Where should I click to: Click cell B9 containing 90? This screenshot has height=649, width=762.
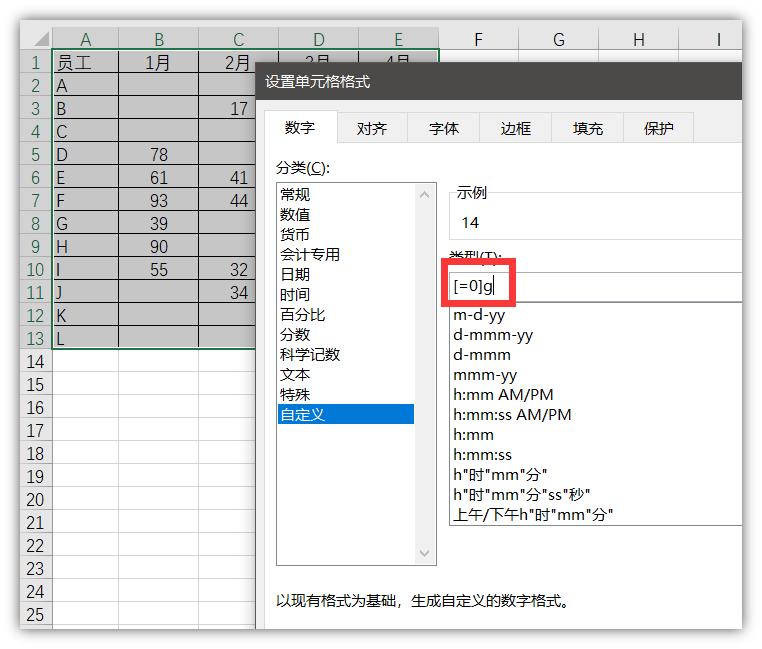(159, 246)
